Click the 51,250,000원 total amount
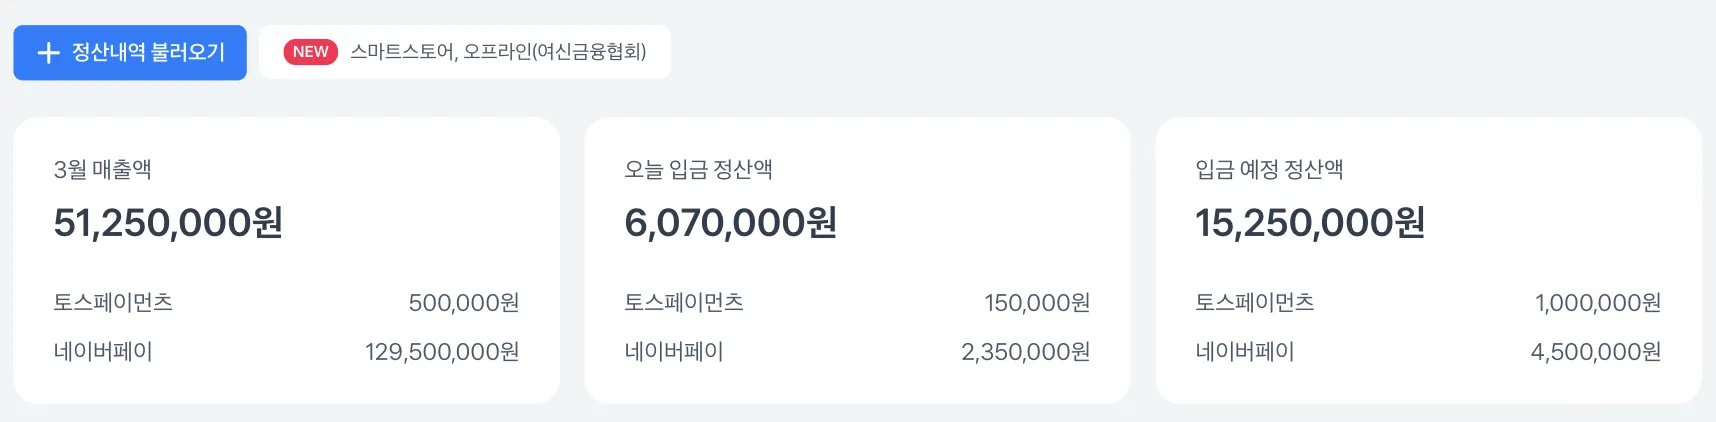The width and height of the screenshot is (1716, 422). click(168, 223)
